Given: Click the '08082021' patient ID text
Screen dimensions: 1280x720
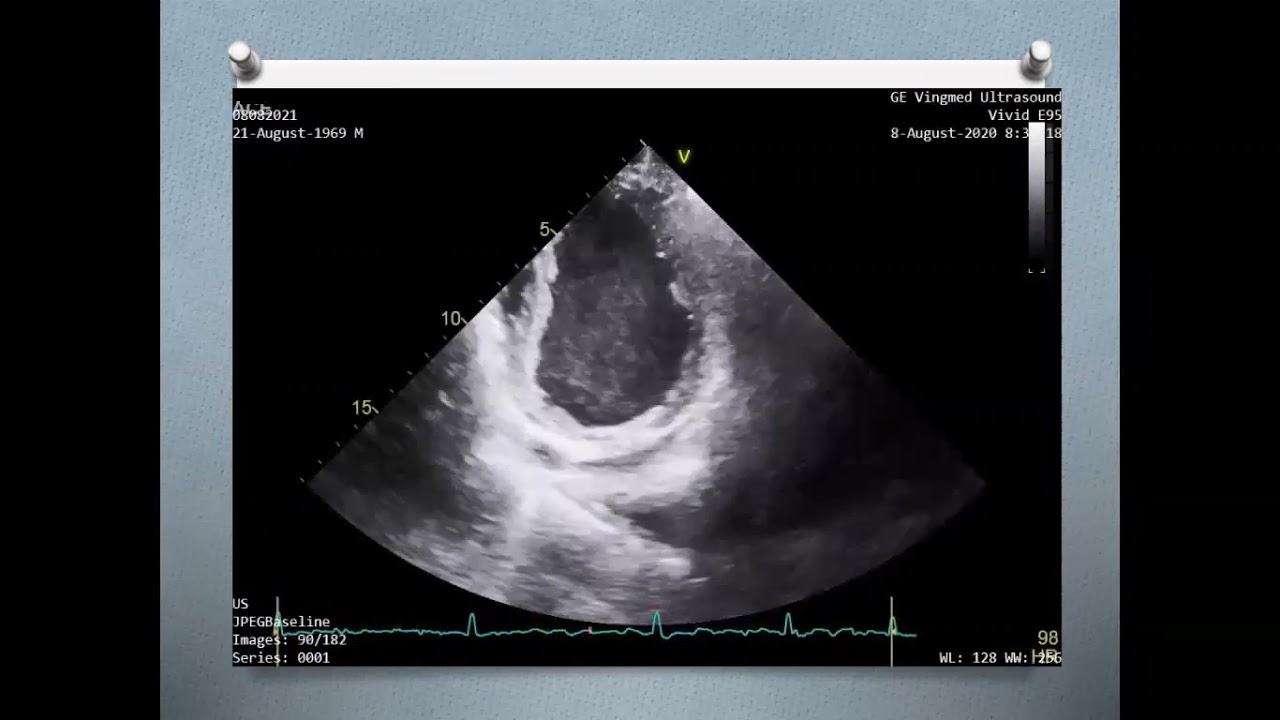Looking at the screenshot, I should 265,115.
